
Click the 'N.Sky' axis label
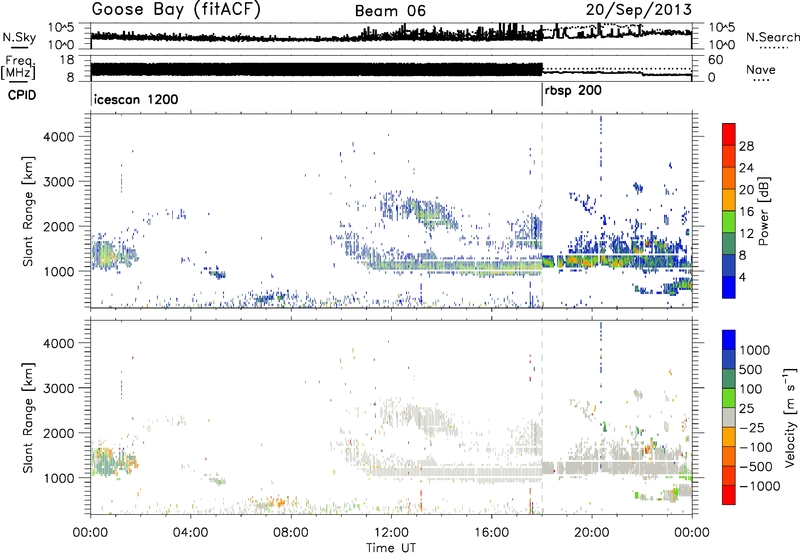19,37
